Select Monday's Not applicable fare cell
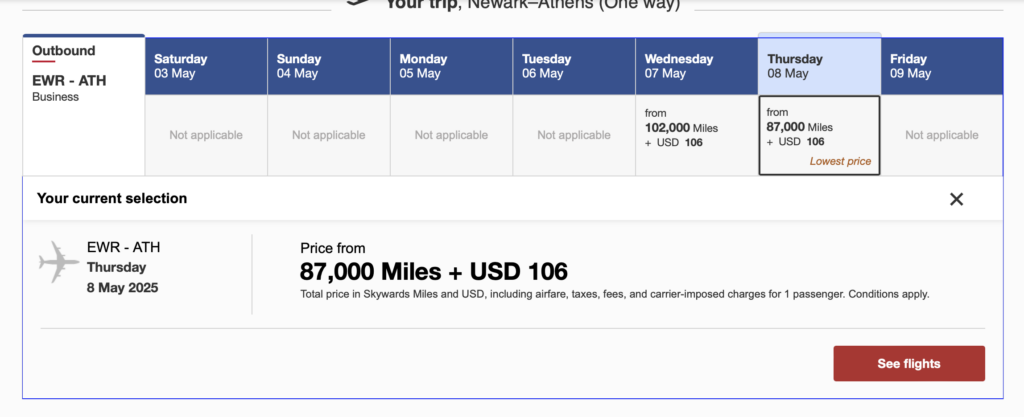This screenshot has height=417, width=1024. point(451,135)
